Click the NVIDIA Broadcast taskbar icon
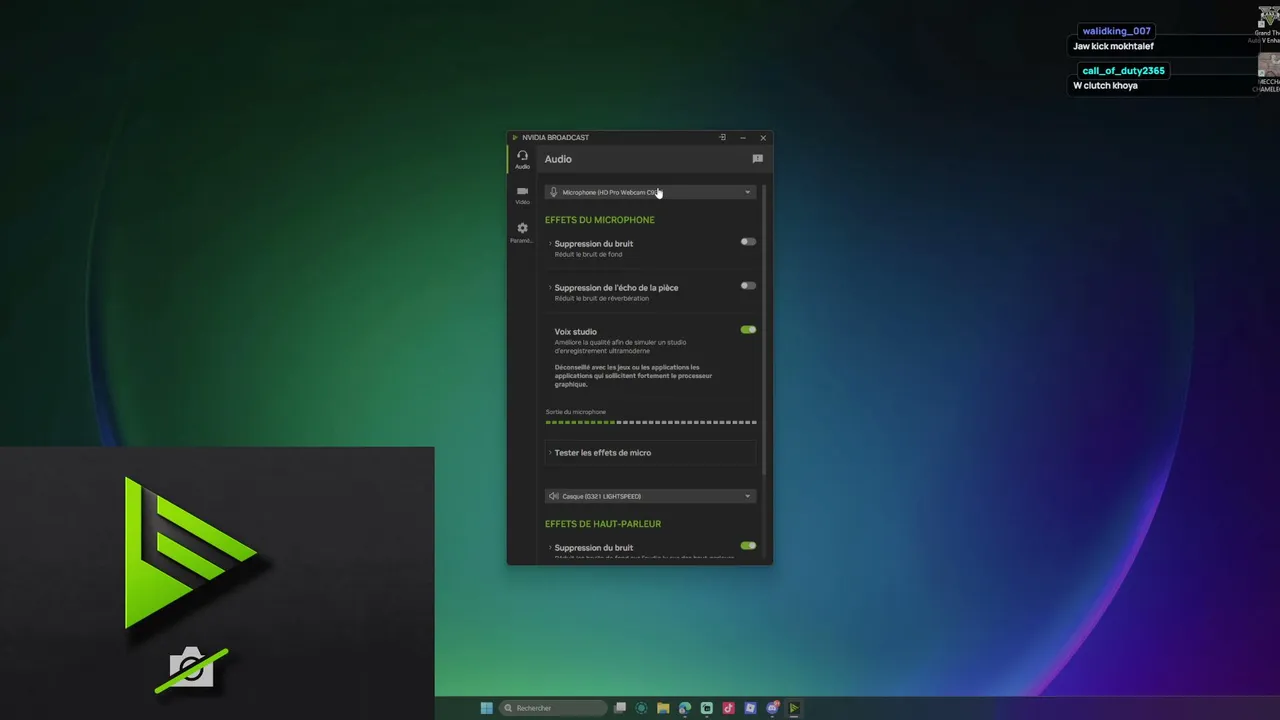 click(794, 708)
